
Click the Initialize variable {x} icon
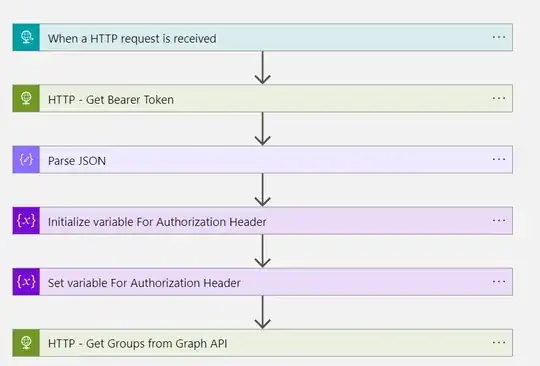pos(26,221)
